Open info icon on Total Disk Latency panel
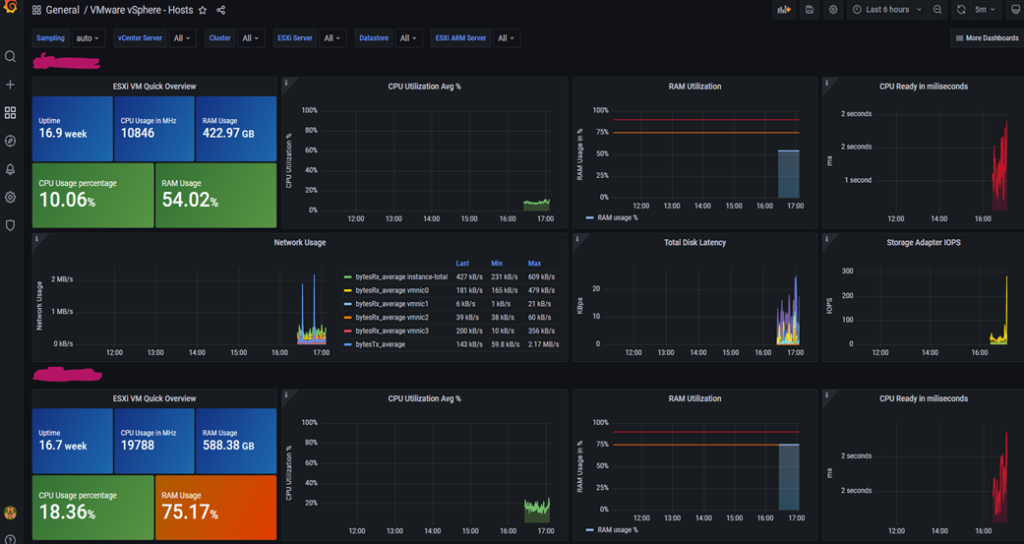This screenshot has height=544, width=1024. coord(577,239)
